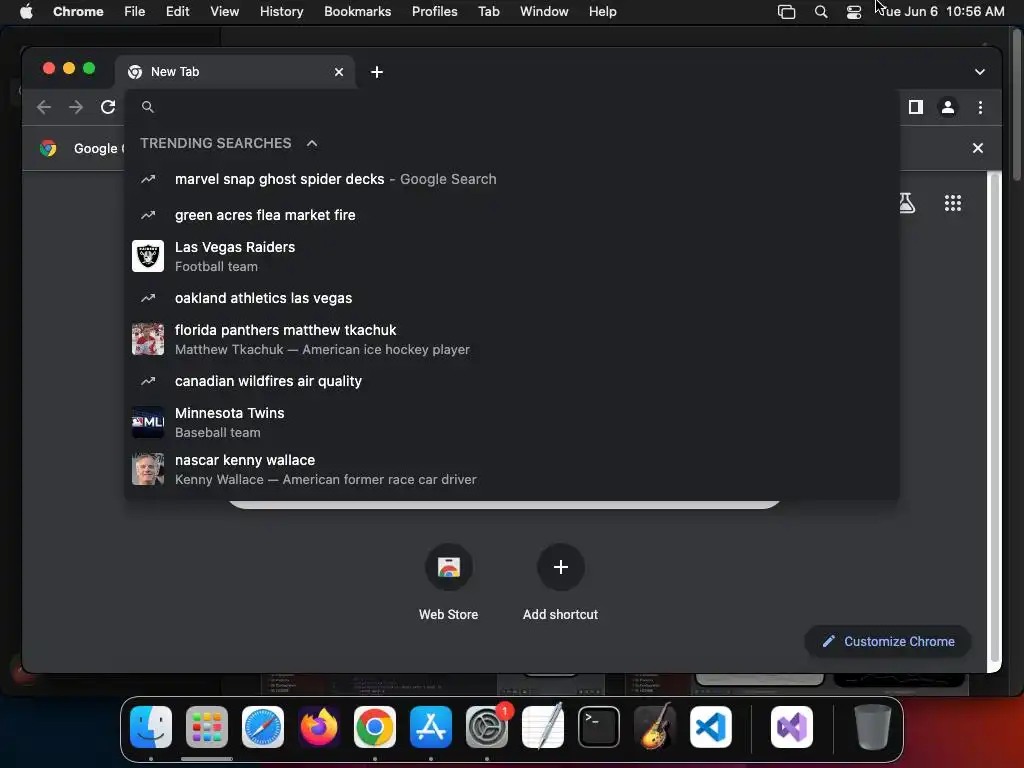The image size is (1024, 768).
Task: Select canadian wildfires air quality suggestion
Action: (512, 381)
